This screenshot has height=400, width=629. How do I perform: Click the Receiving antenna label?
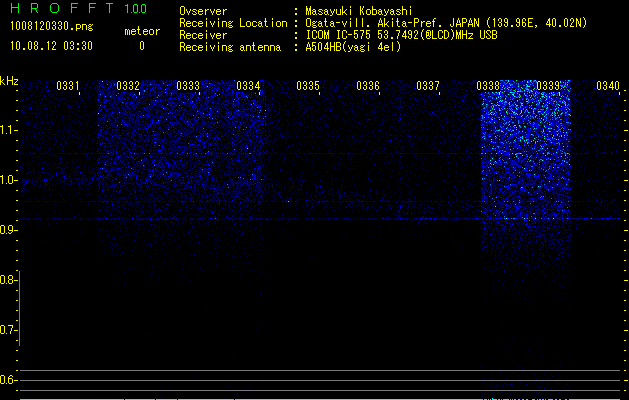pyautogui.click(x=230, y=47)
